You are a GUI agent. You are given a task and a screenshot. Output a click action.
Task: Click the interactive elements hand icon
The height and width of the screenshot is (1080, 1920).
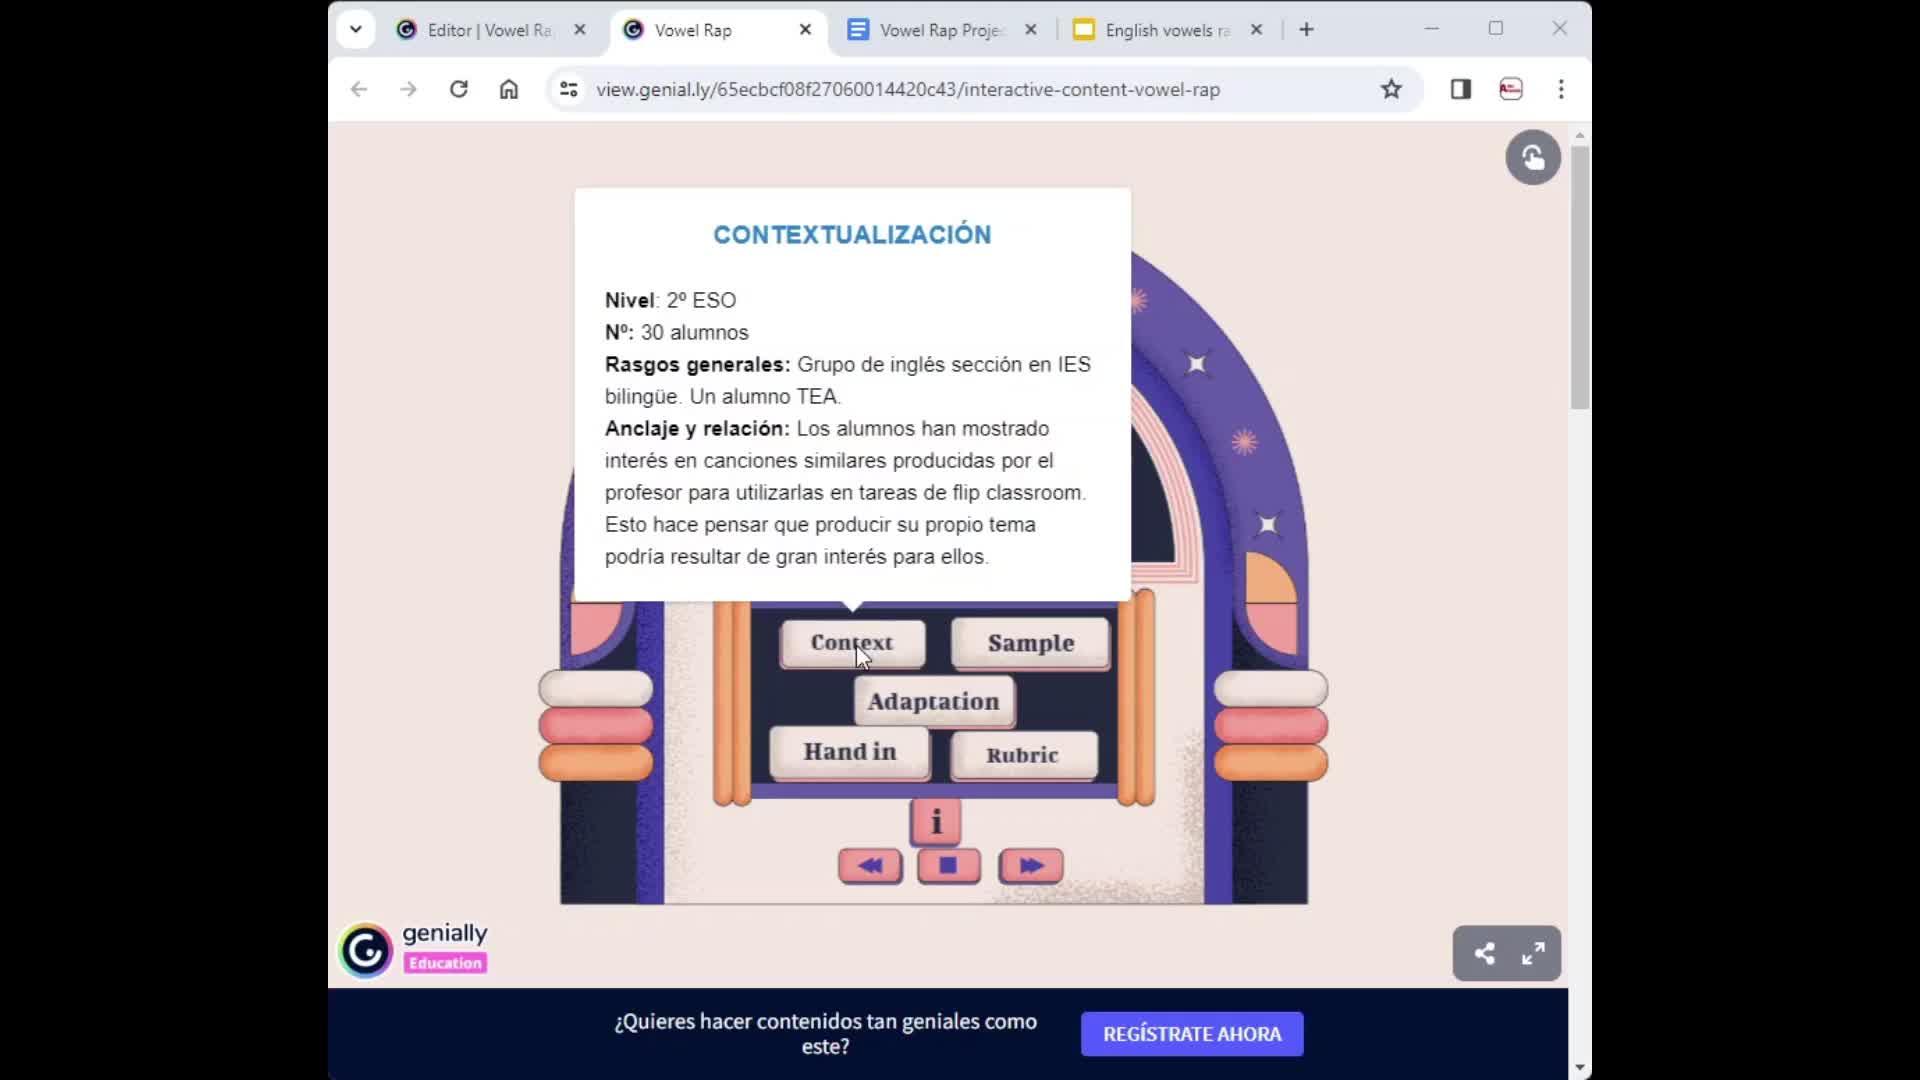point(1532,157)
